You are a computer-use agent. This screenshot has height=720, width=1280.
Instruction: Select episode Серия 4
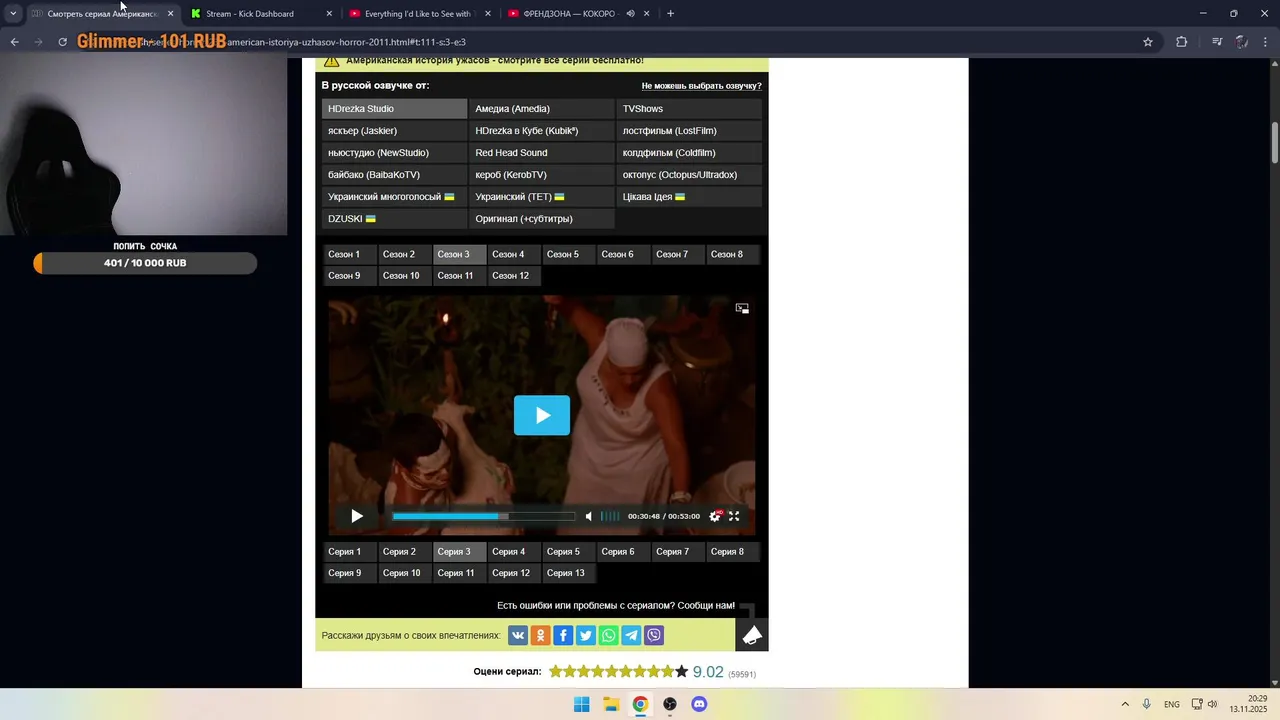pyautogui.click(x=514, y=552)
